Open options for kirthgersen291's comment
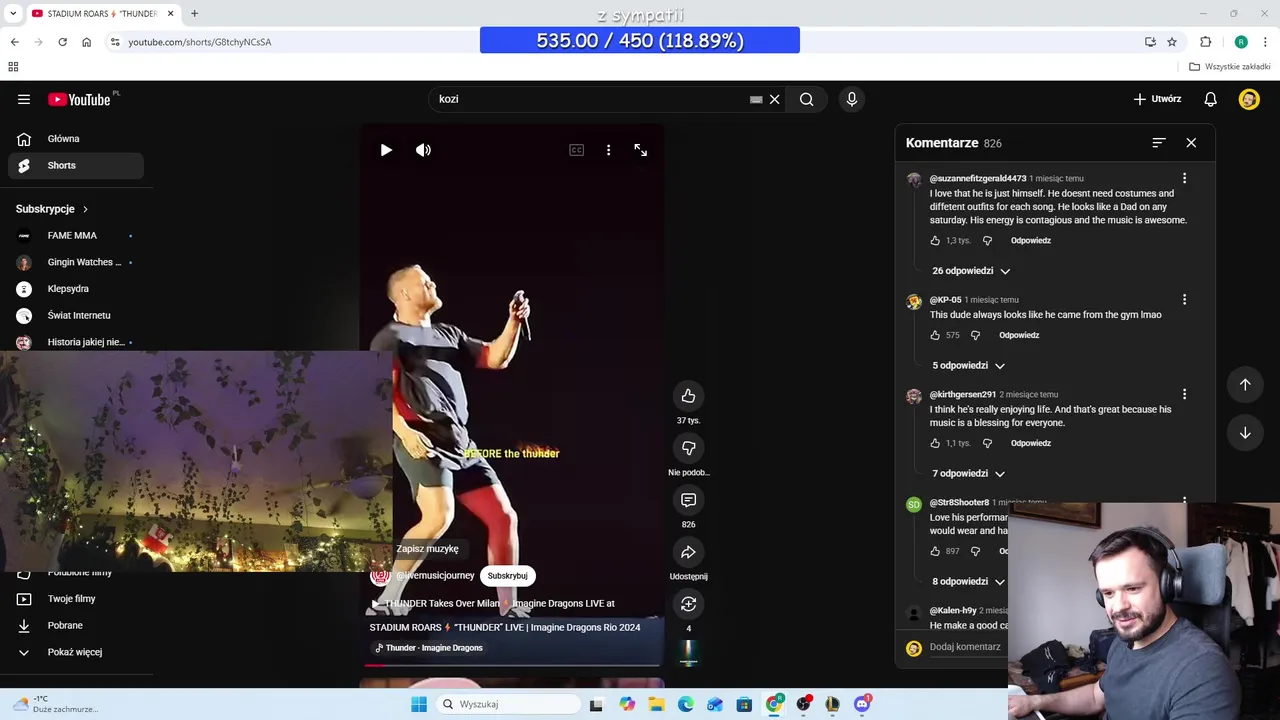 1184,394
